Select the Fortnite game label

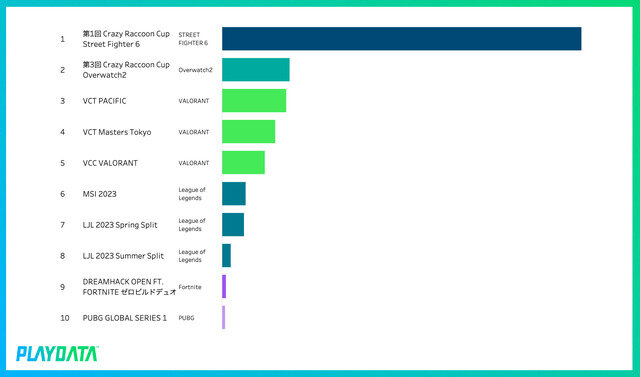point(190,287)
